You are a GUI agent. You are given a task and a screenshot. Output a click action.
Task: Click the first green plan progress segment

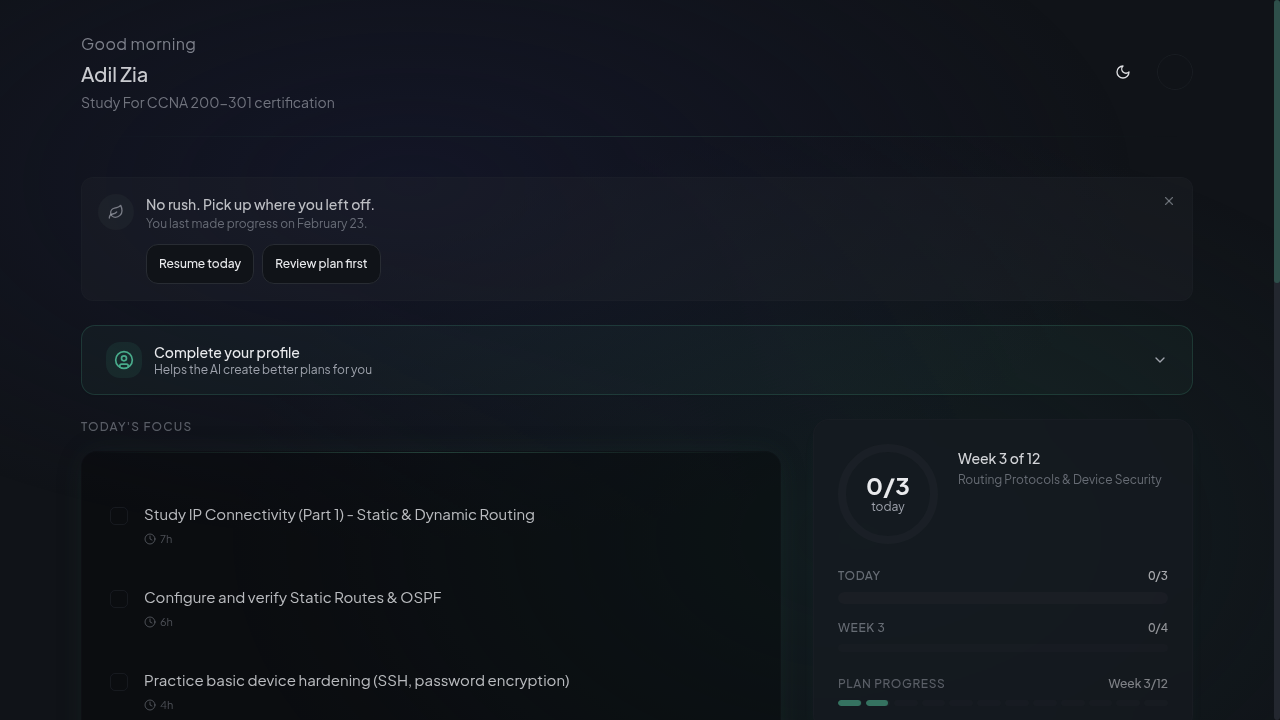[848, 703]
